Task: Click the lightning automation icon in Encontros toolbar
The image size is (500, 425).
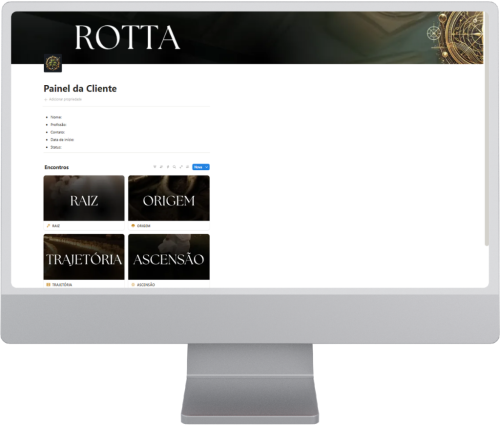Action: [168, 167]
